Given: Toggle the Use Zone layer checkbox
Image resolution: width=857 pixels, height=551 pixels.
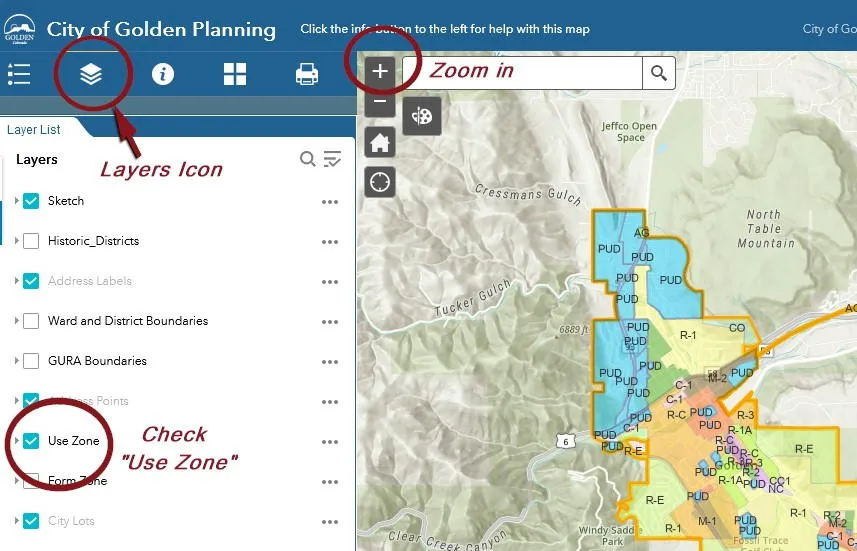Looking at the screenshot, I should (x=31, y=441).
